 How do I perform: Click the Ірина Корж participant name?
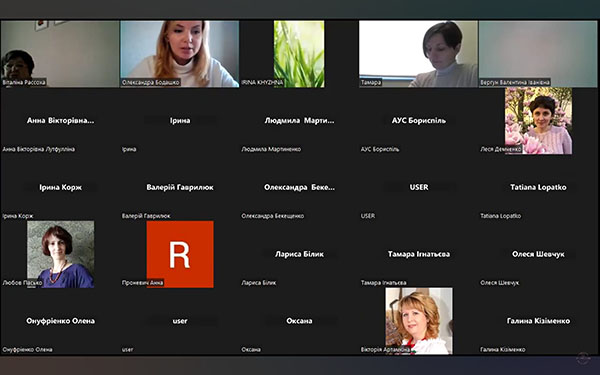click(x=60, y=187)
